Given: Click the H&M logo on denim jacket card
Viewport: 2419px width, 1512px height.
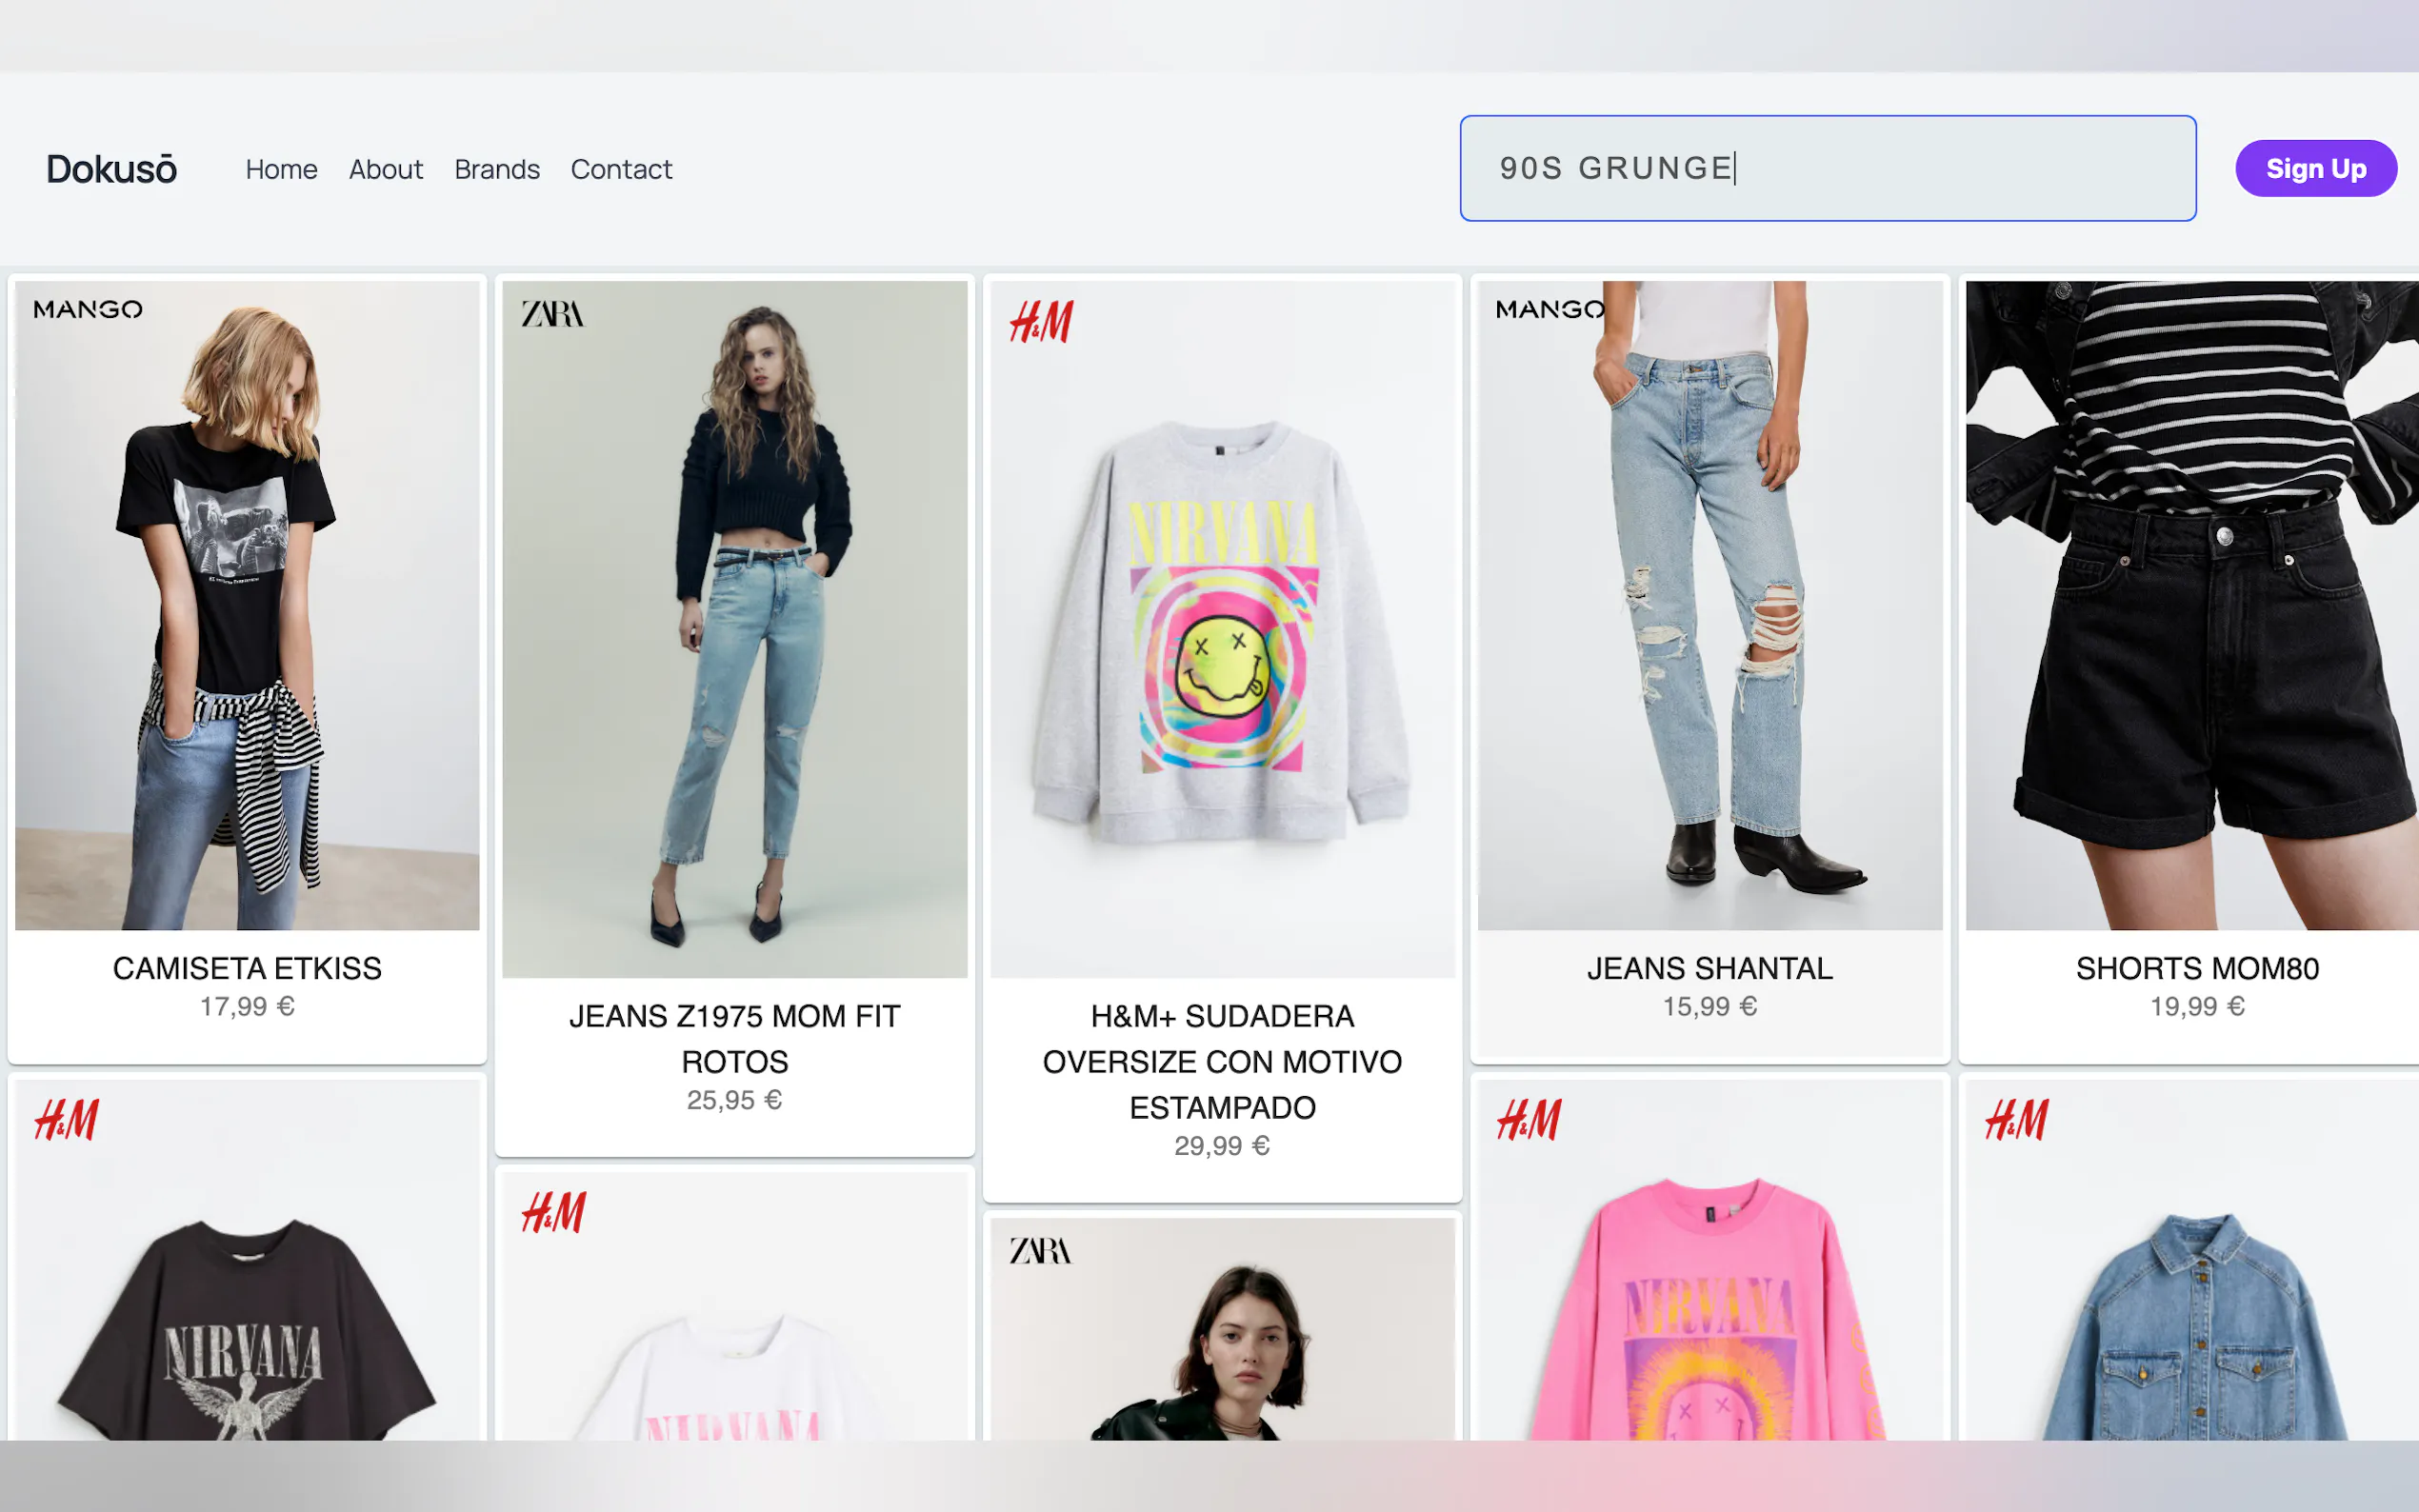Looking at the screenshot, I should [x=2016, y=1120].
